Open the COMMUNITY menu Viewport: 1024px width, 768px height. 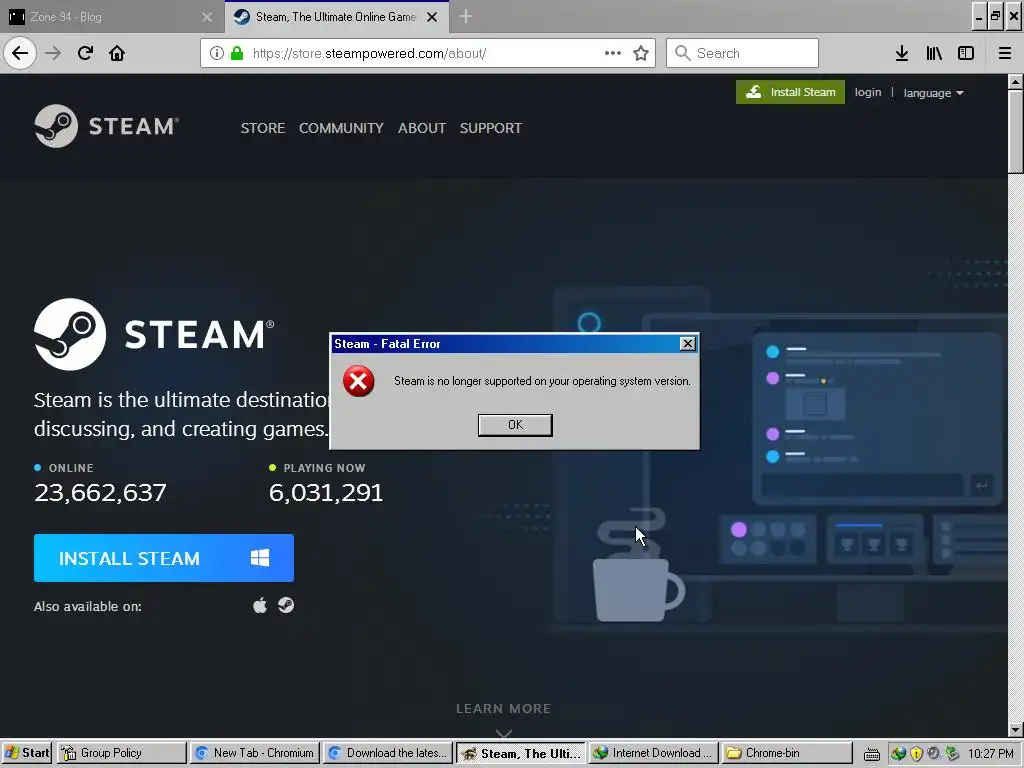point(341,128)
